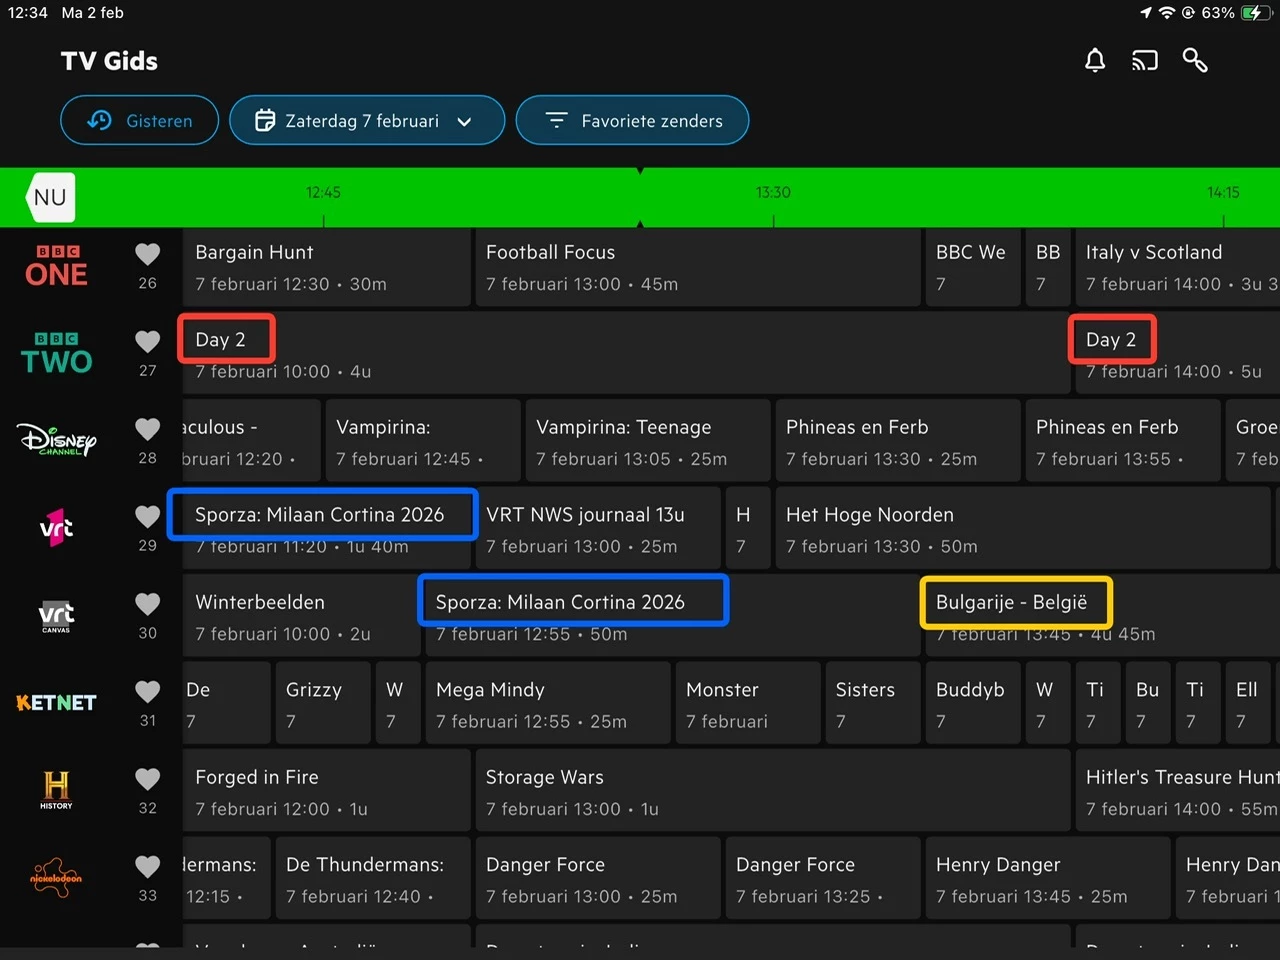
Task: Open Day 2 starting at 10:00
Action: tap(626, 355)
